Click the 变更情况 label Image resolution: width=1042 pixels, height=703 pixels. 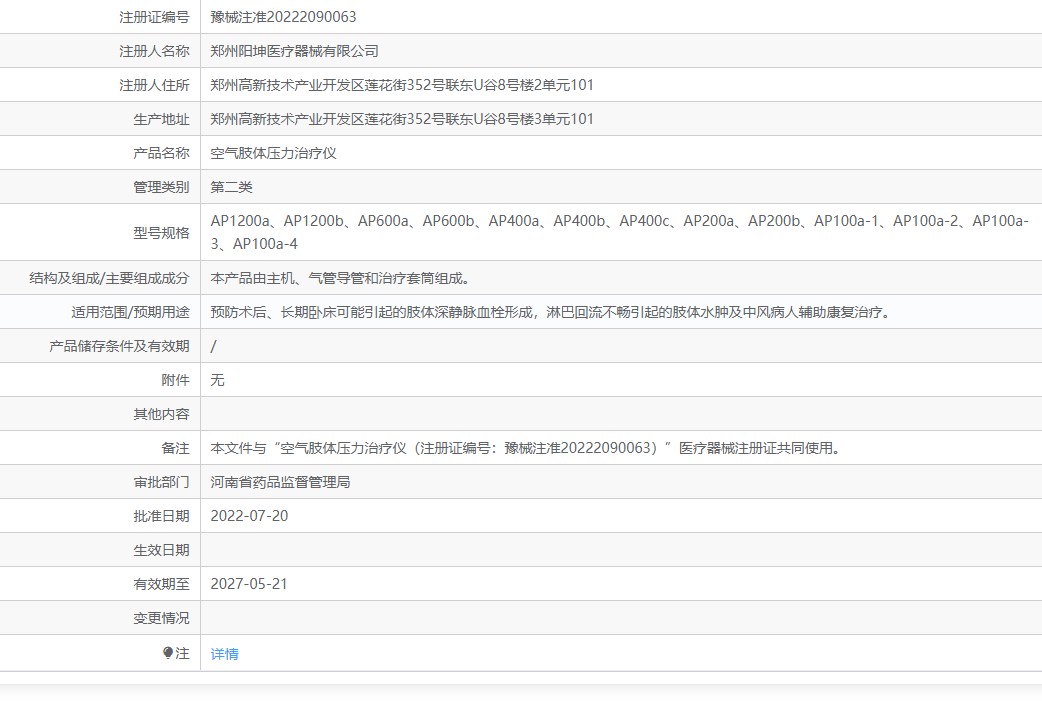(x=161, y=619)
